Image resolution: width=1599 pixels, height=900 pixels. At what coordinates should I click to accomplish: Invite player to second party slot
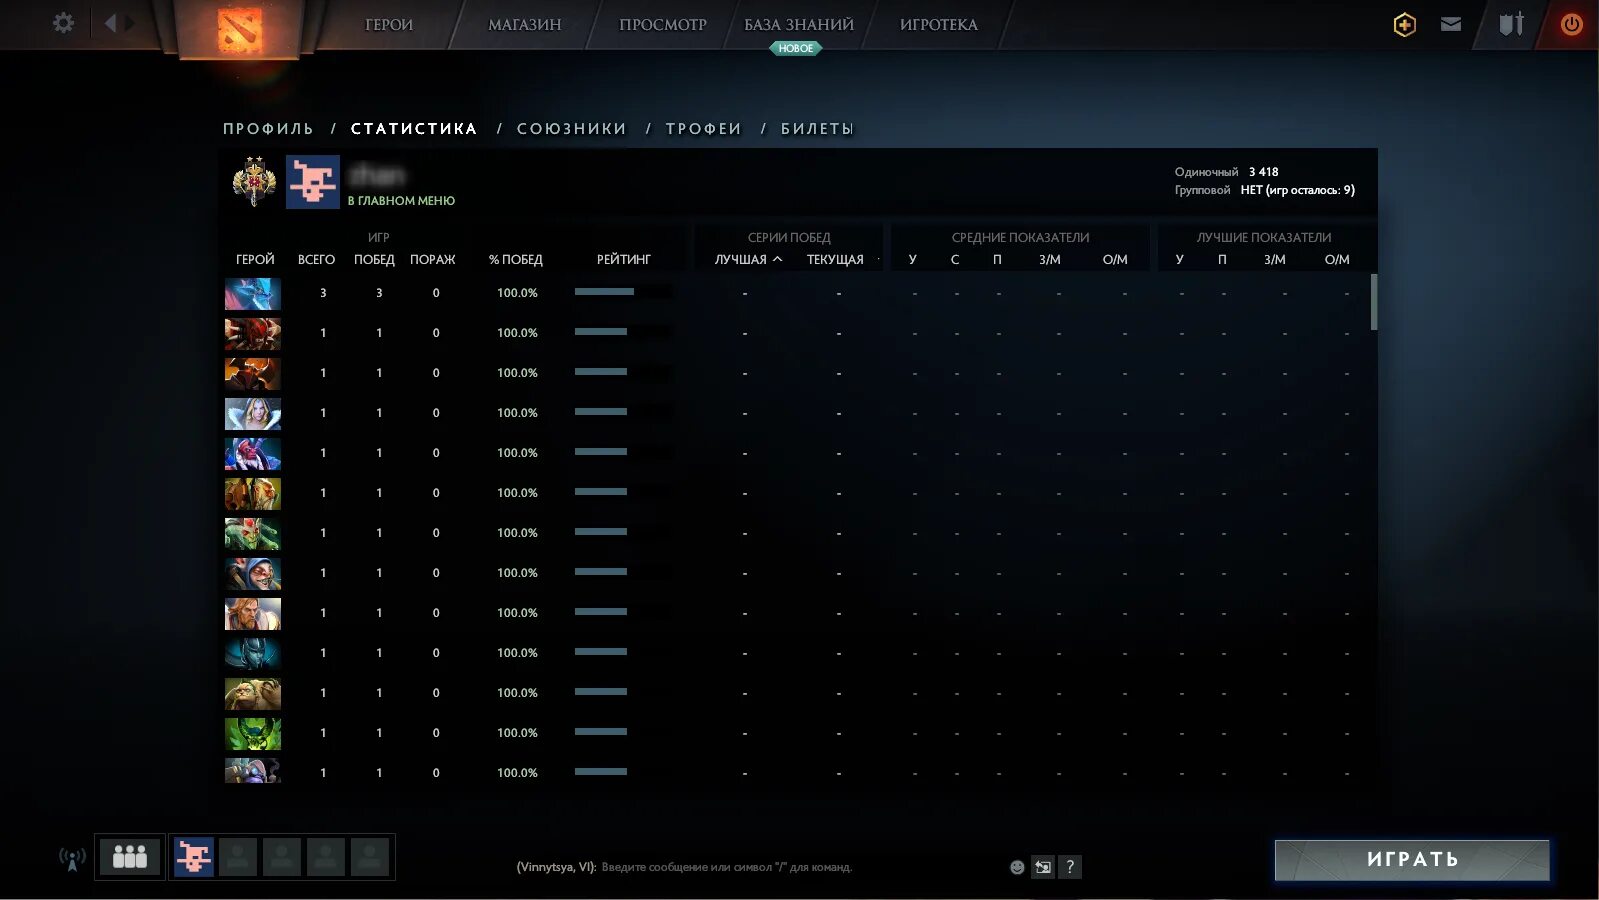238,857
